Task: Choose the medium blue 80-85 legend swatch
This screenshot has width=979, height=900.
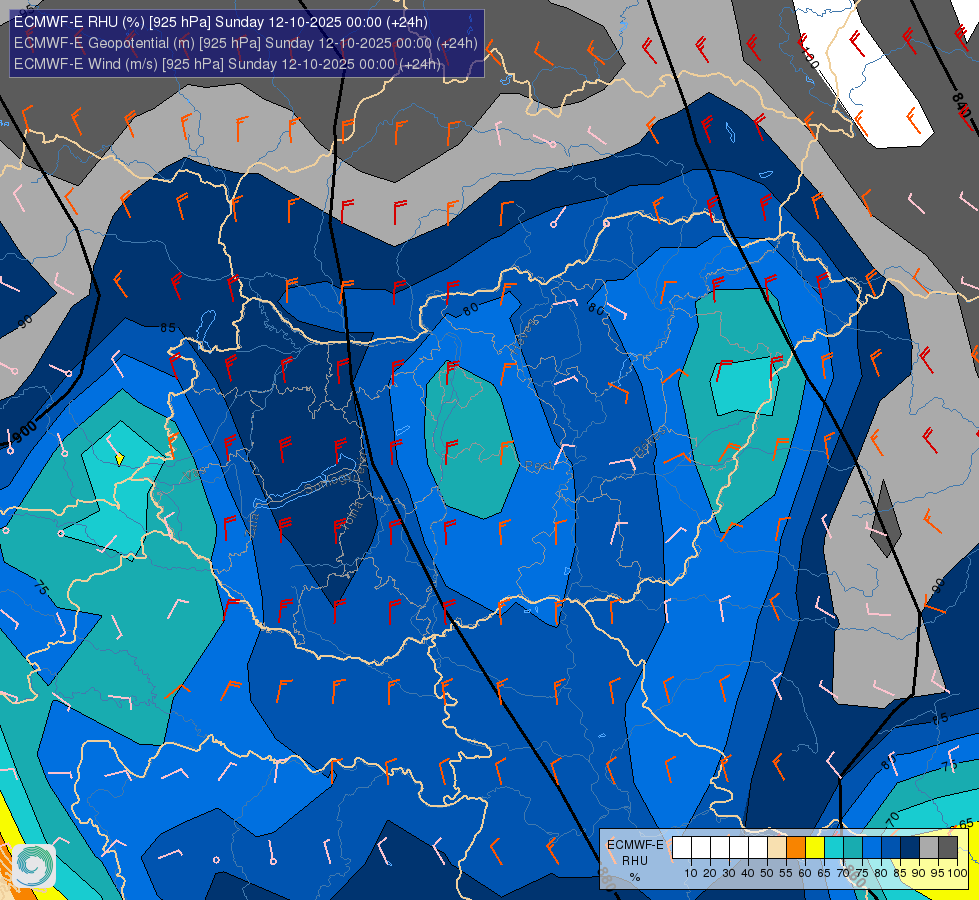Action: point(891,848)
